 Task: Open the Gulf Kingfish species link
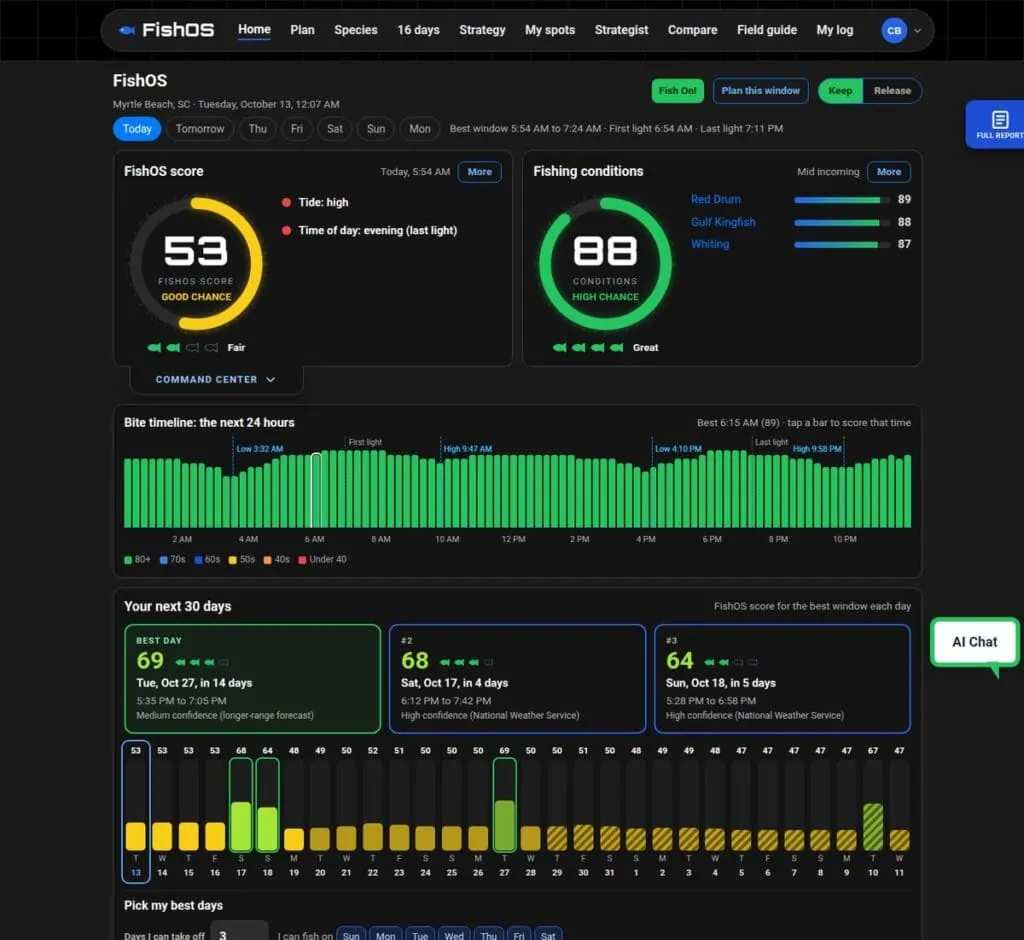tap(723, 222)
